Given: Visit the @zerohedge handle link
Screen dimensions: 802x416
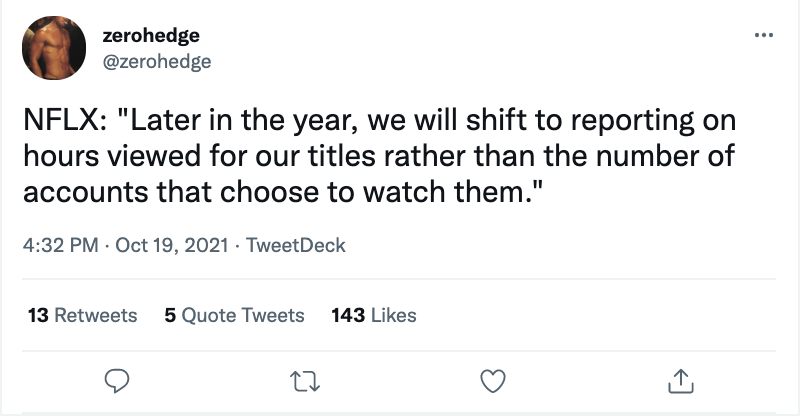Looking at the screenshot, I should [157, 61].
